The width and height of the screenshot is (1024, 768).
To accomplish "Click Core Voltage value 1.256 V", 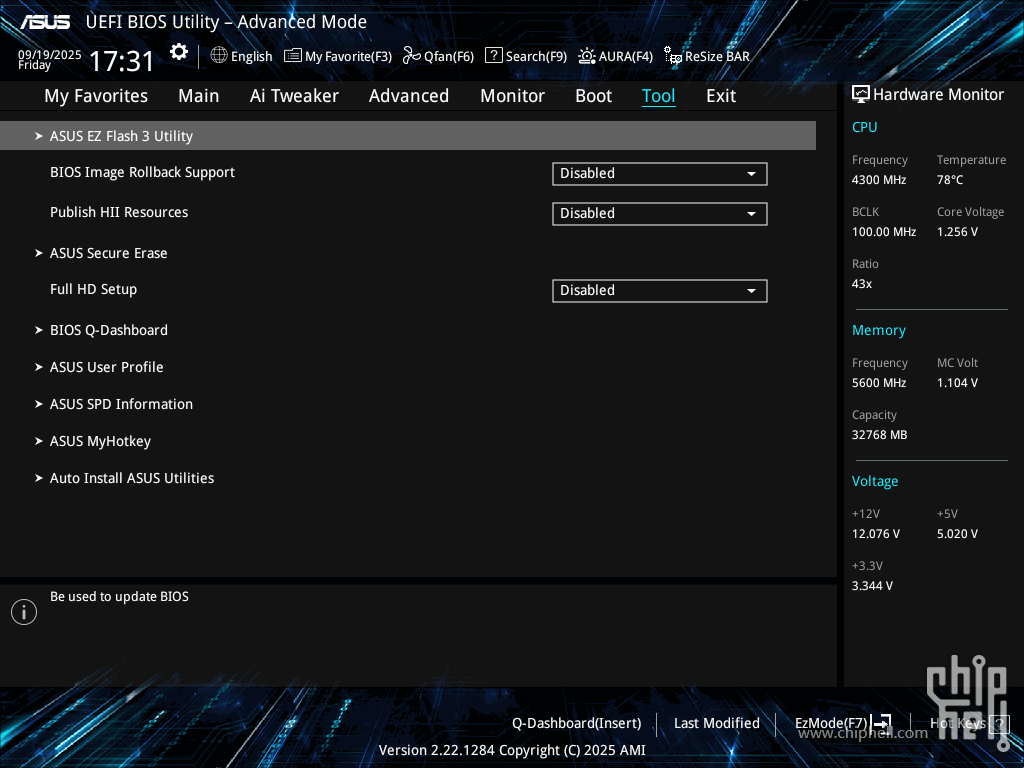I will pyautogui.click(x=957, y=232).
